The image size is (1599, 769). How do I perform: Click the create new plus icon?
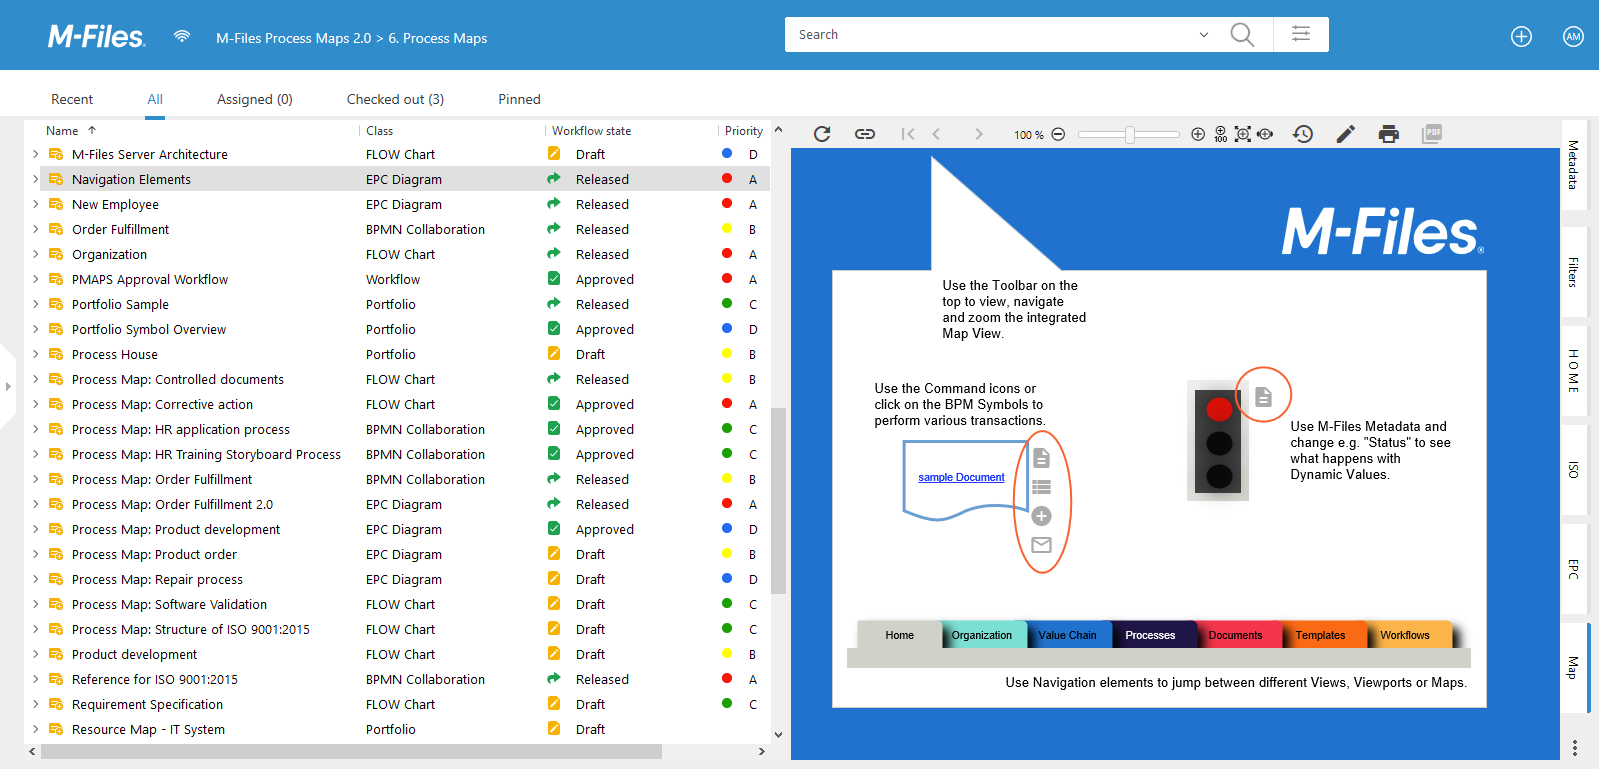click(x=1521, y=37)
